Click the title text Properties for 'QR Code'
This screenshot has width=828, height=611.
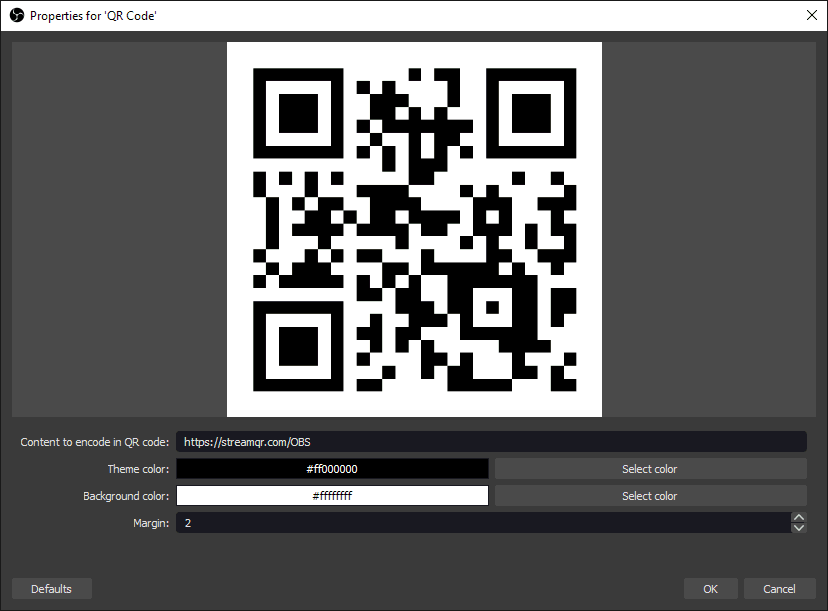point(93,16)
